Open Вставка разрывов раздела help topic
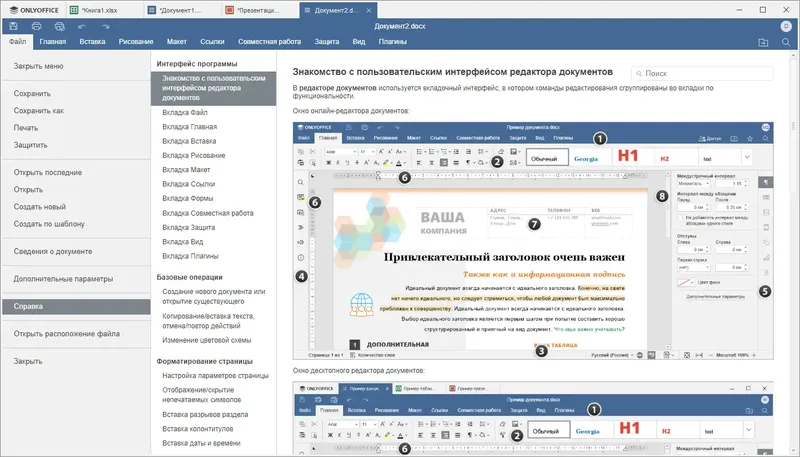 (x=213, y=415)
